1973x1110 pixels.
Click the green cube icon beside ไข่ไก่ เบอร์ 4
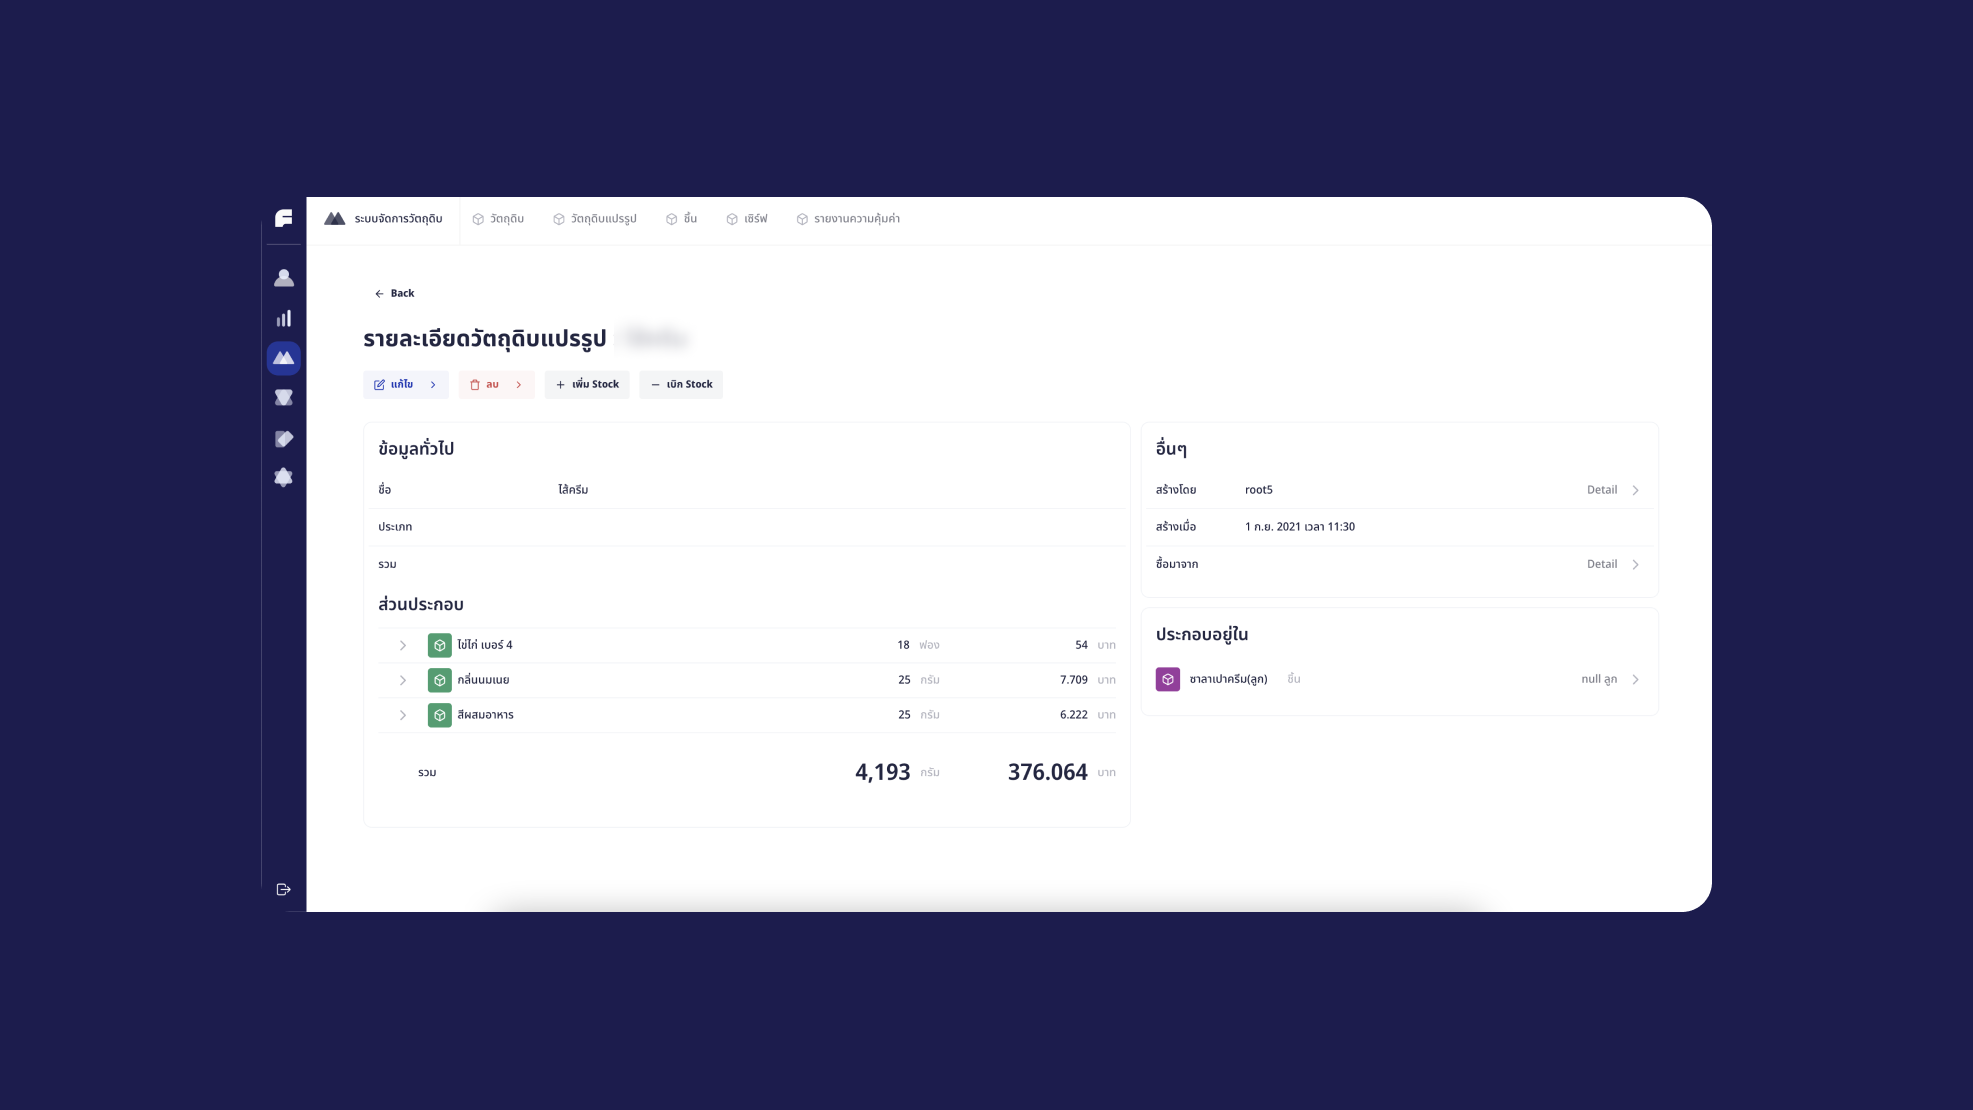click(439, 645)
